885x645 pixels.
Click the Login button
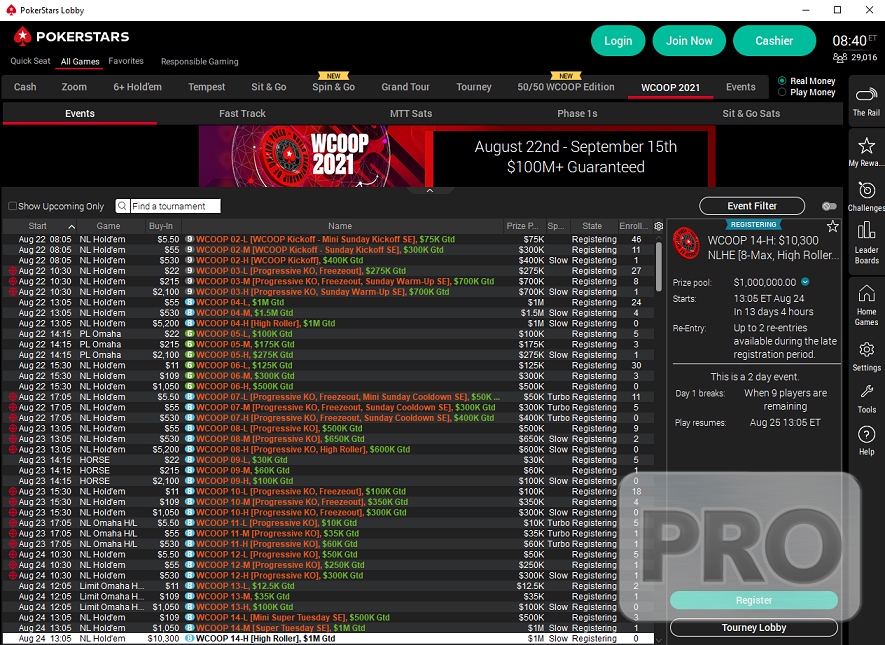tap(618, 41)
